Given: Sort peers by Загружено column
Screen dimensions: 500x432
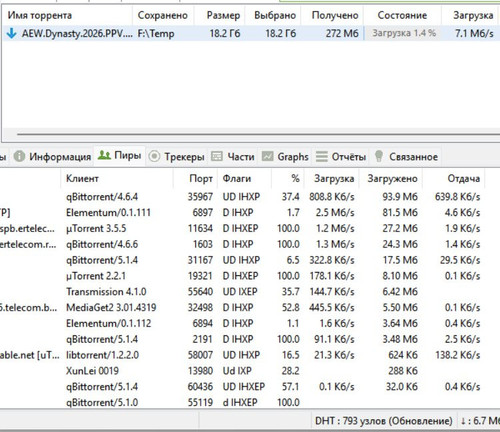Looking at the screenshot, I should coord(392,179).
